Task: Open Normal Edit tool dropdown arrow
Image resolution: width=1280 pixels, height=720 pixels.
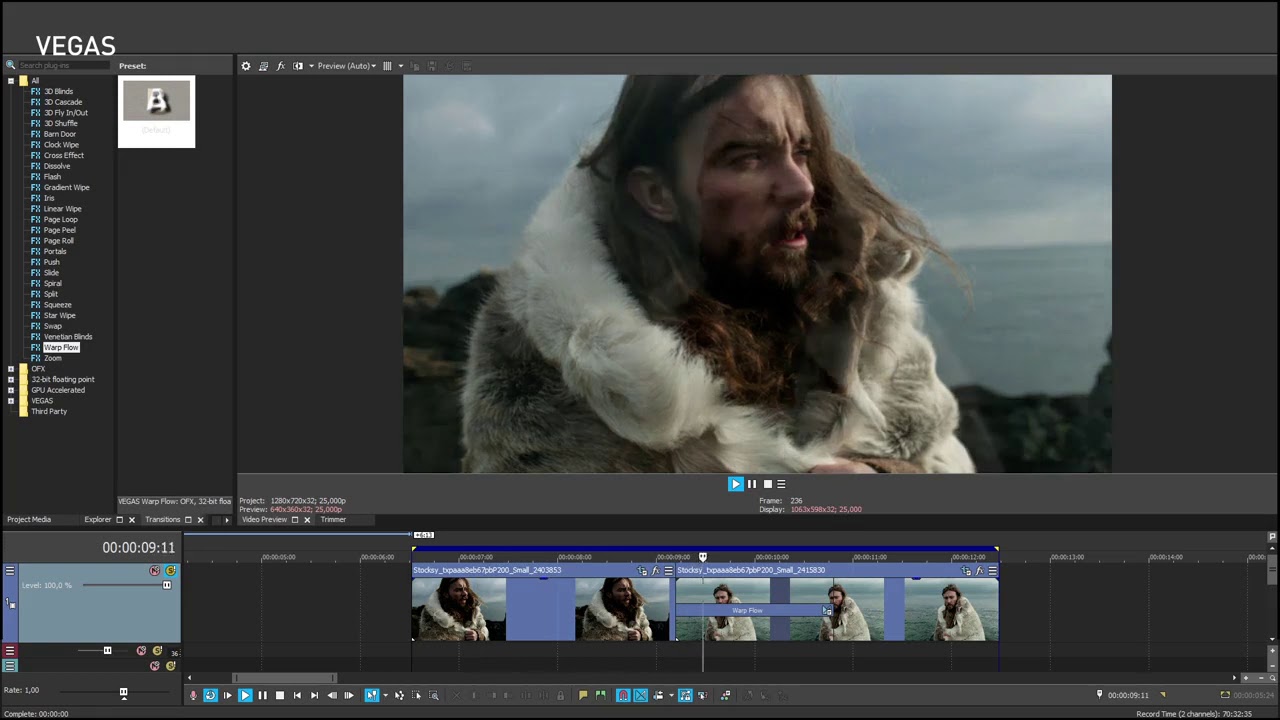Action: point(385,695)
